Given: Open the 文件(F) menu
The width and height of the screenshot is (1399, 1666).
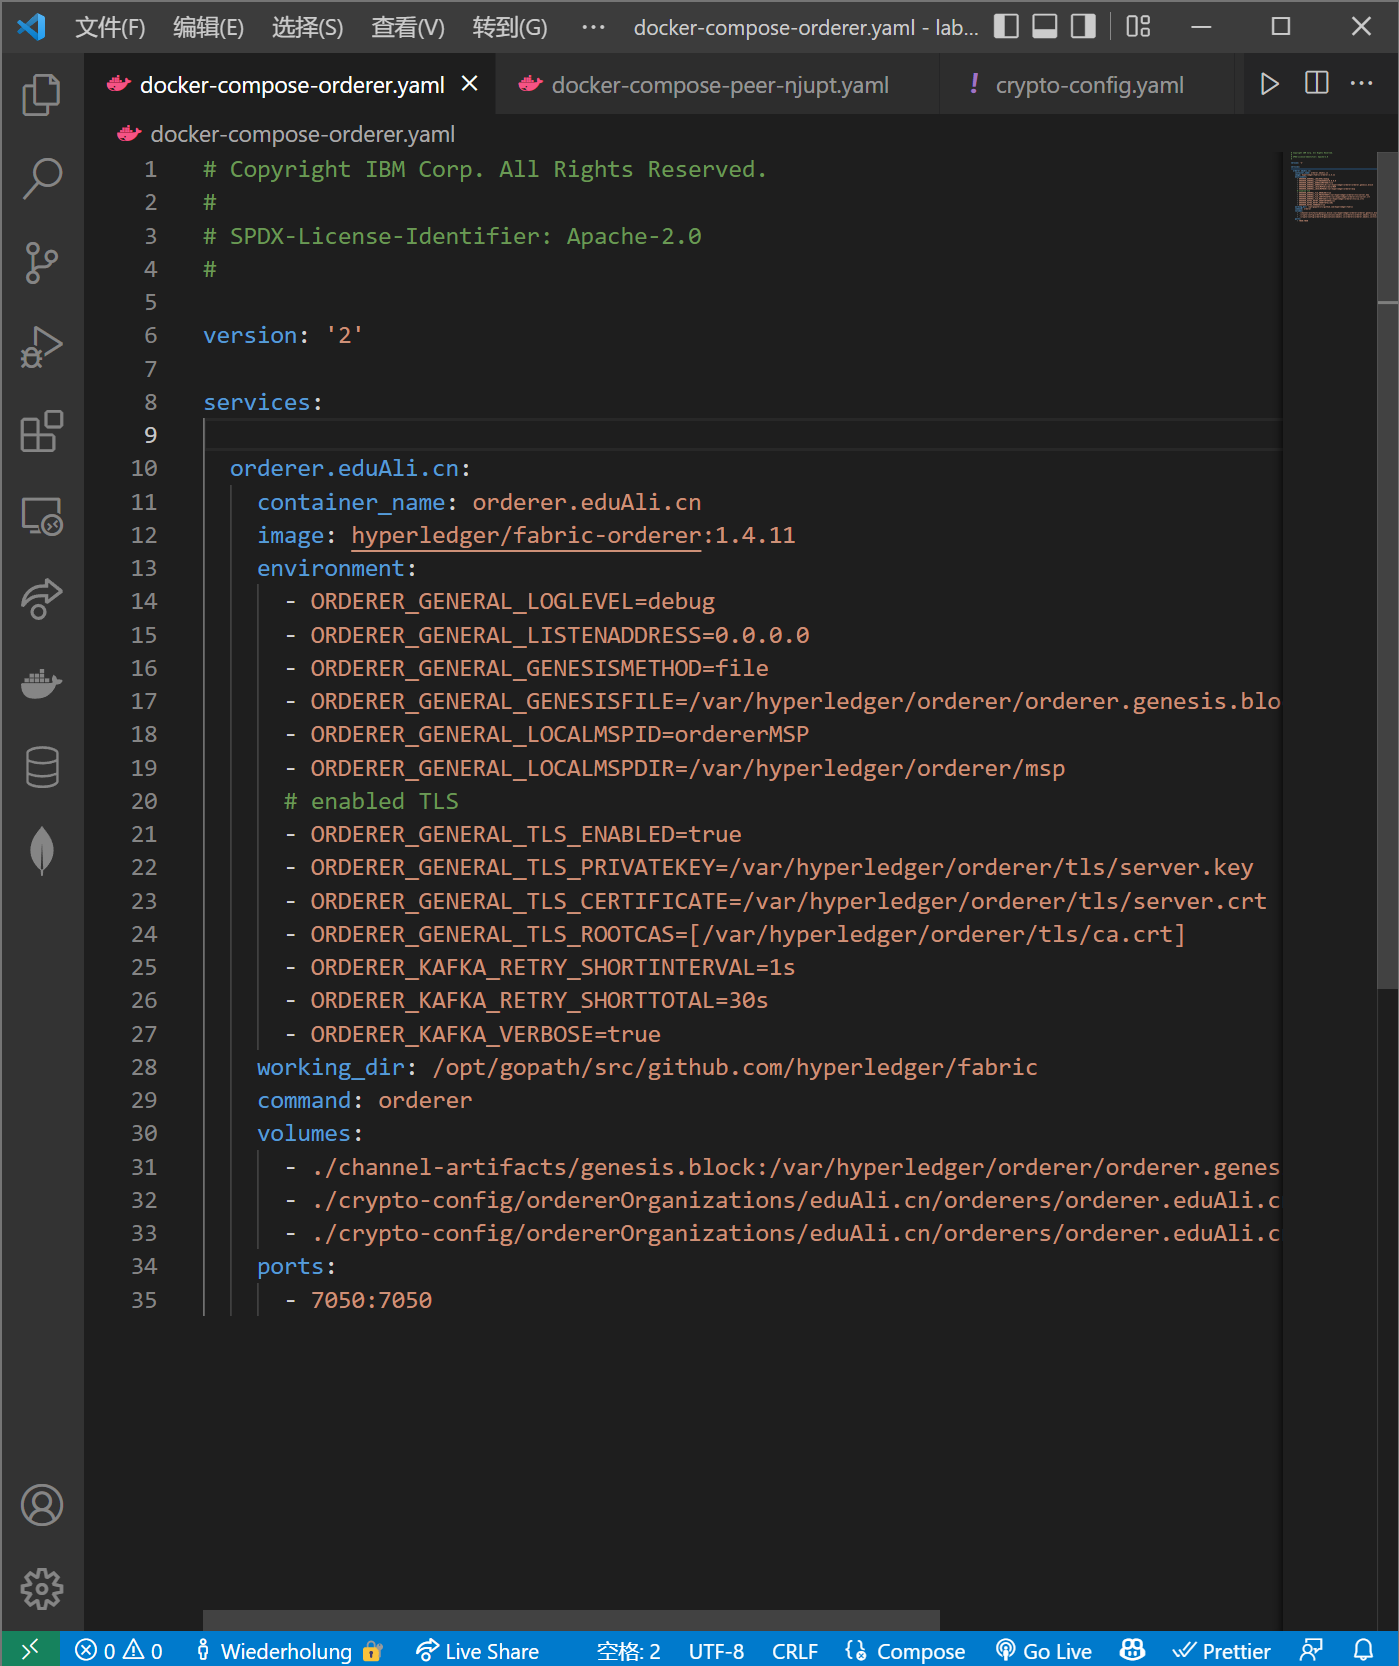Looking at the screenshot, I should pyautogui.click(x=110, y=27).
